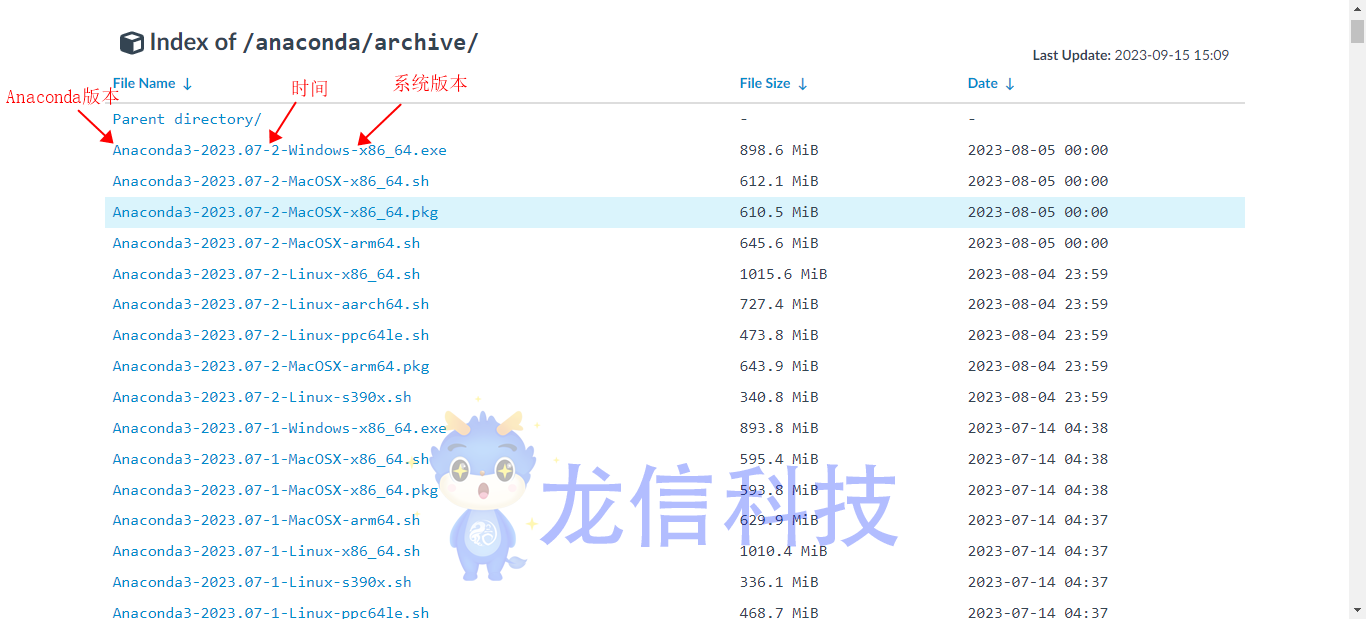The width and height of the screenshot is (1366, 619).
Task: Click the 610.5 MiB file size
Action: click(779, 212)
